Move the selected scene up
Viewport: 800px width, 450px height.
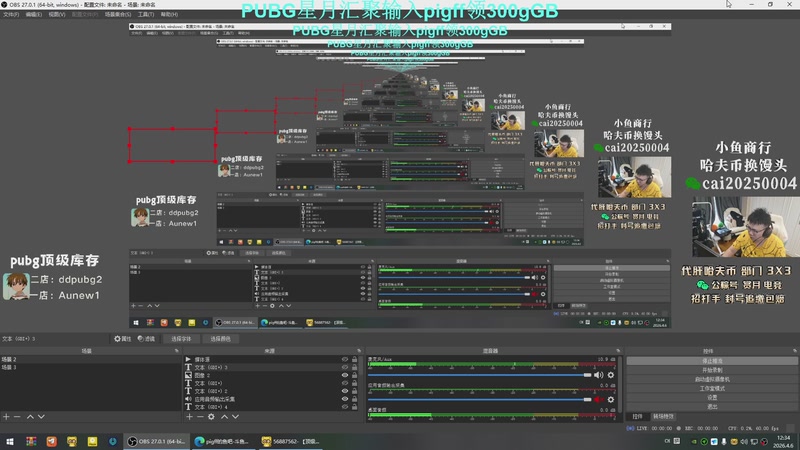30,417
